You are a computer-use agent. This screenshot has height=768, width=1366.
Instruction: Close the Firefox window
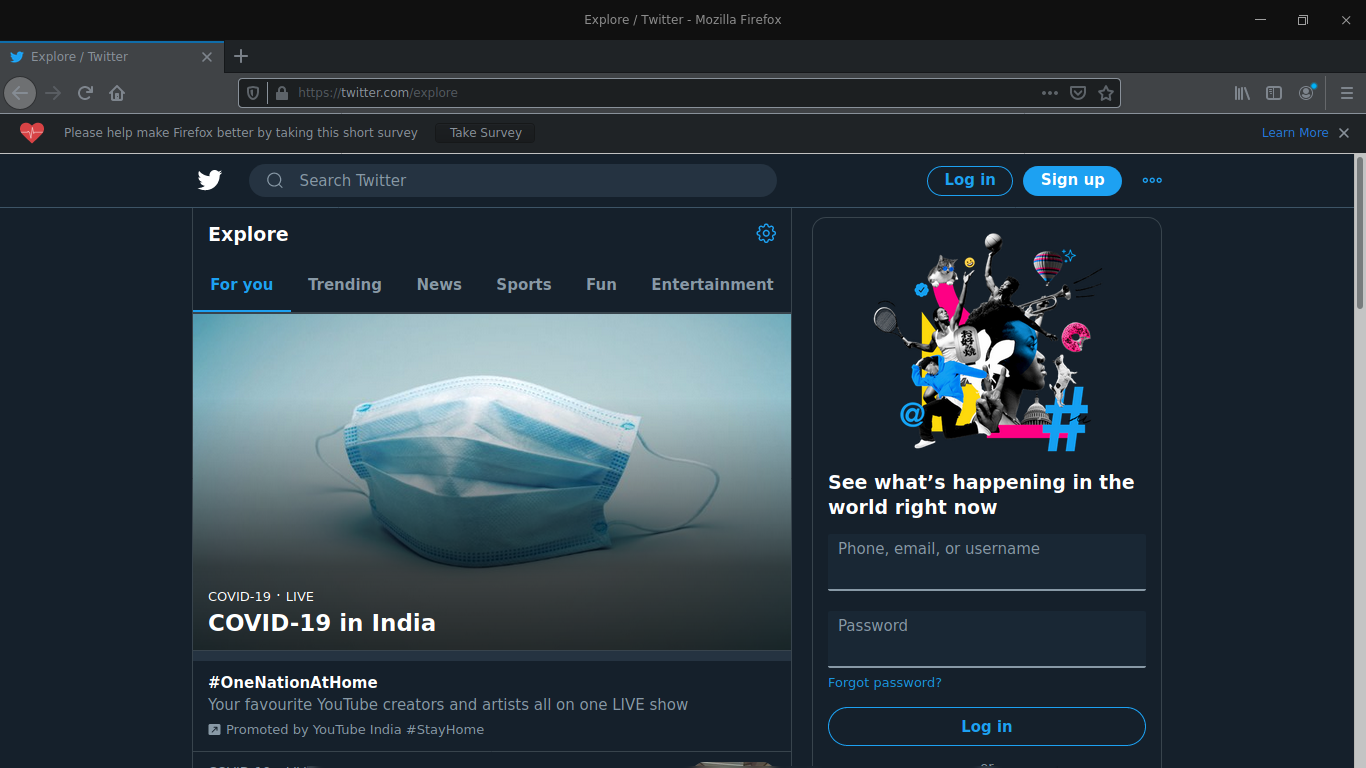[x=1344, y=20]
